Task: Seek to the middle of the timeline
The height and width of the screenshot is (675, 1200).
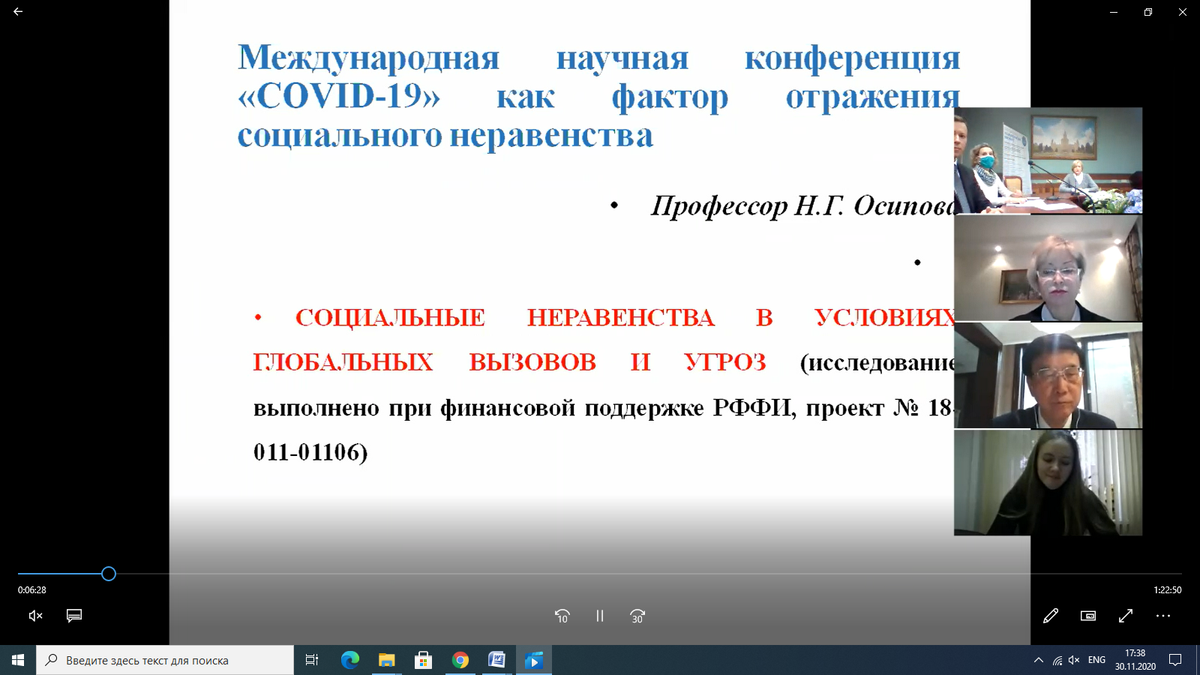Action: pos(600,574)
